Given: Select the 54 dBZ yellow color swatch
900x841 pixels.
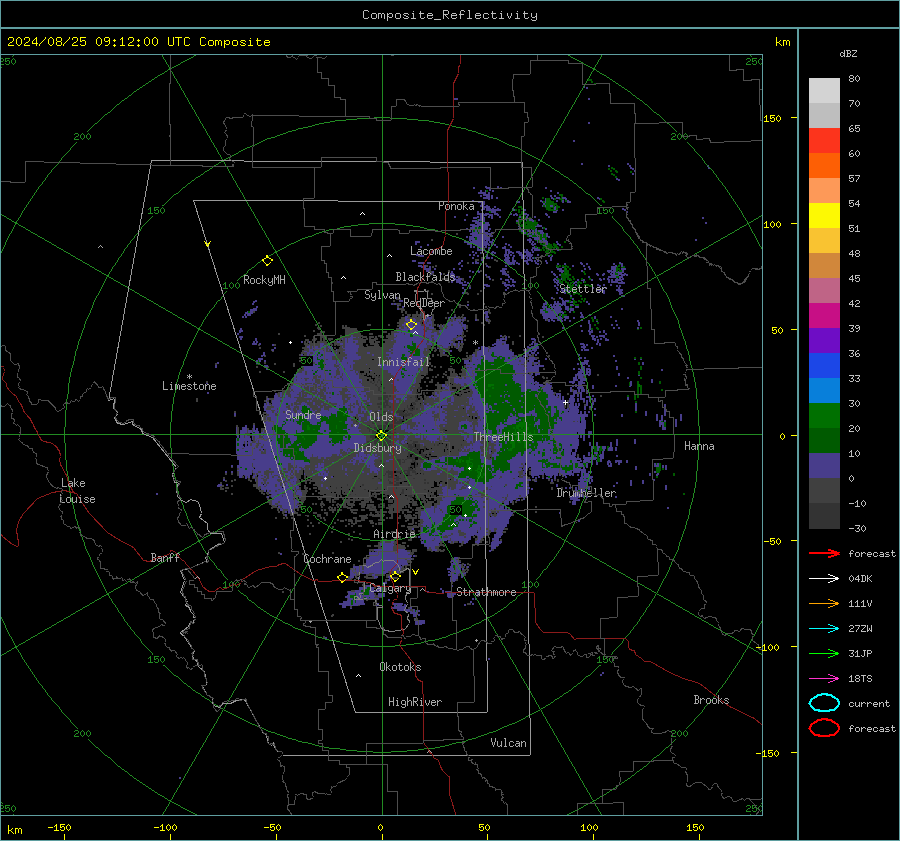Looking at the screenshot, I should pos(824,215).
